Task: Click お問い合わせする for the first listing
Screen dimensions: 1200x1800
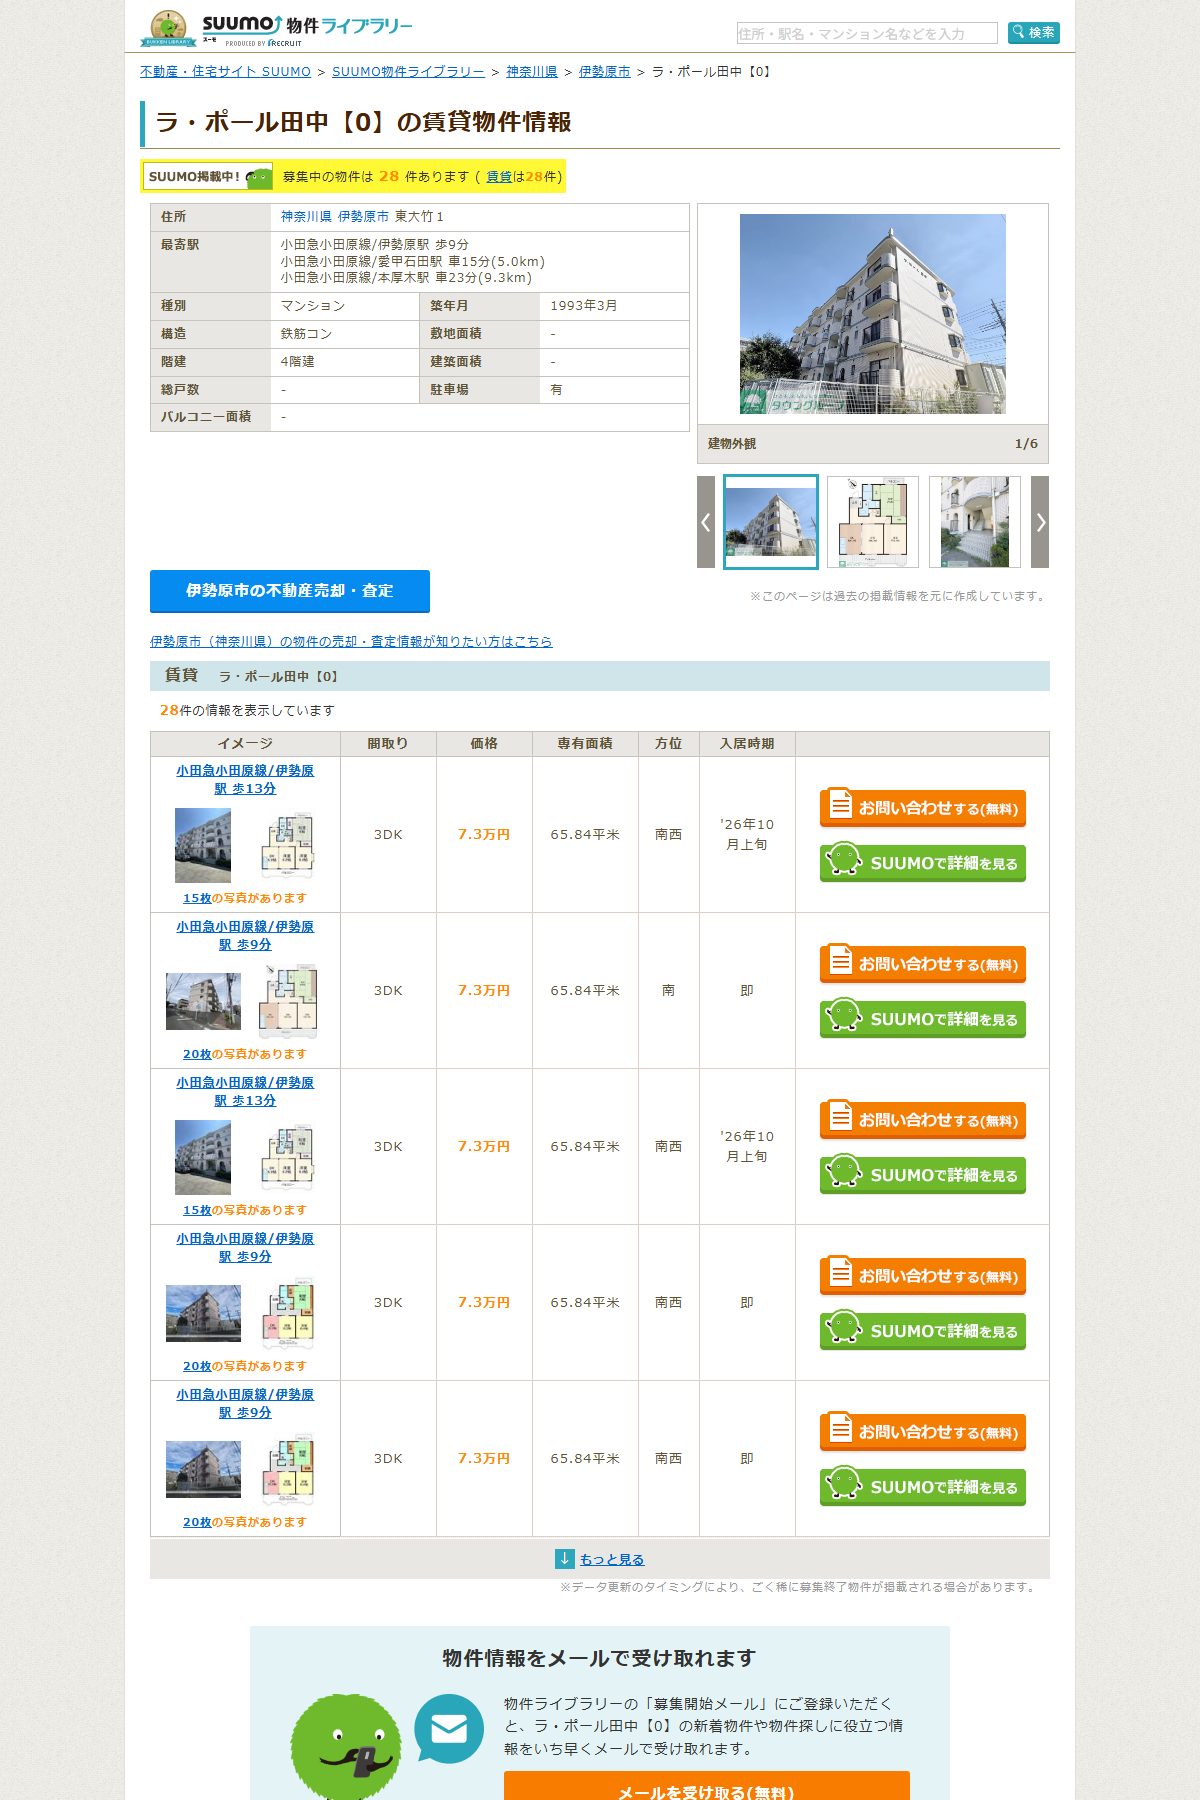Action: (923, 808)
